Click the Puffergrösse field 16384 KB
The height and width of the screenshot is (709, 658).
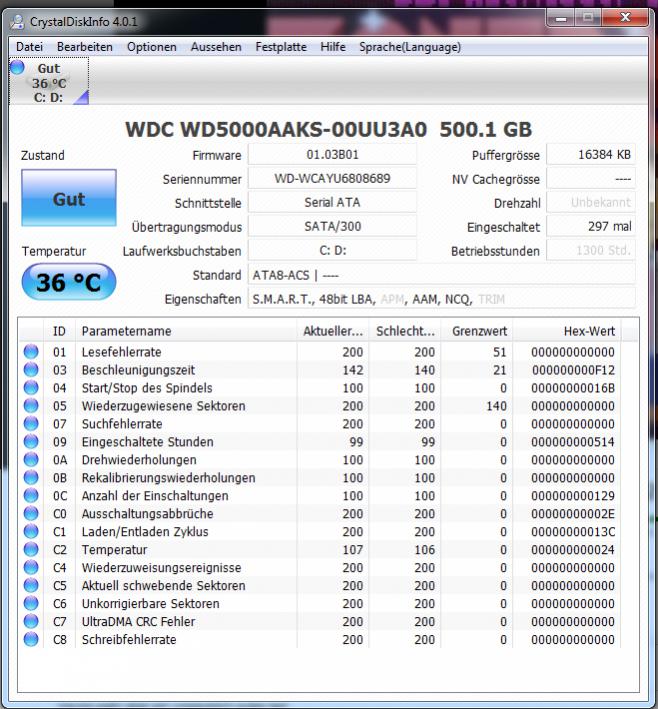tap(591, 155)
